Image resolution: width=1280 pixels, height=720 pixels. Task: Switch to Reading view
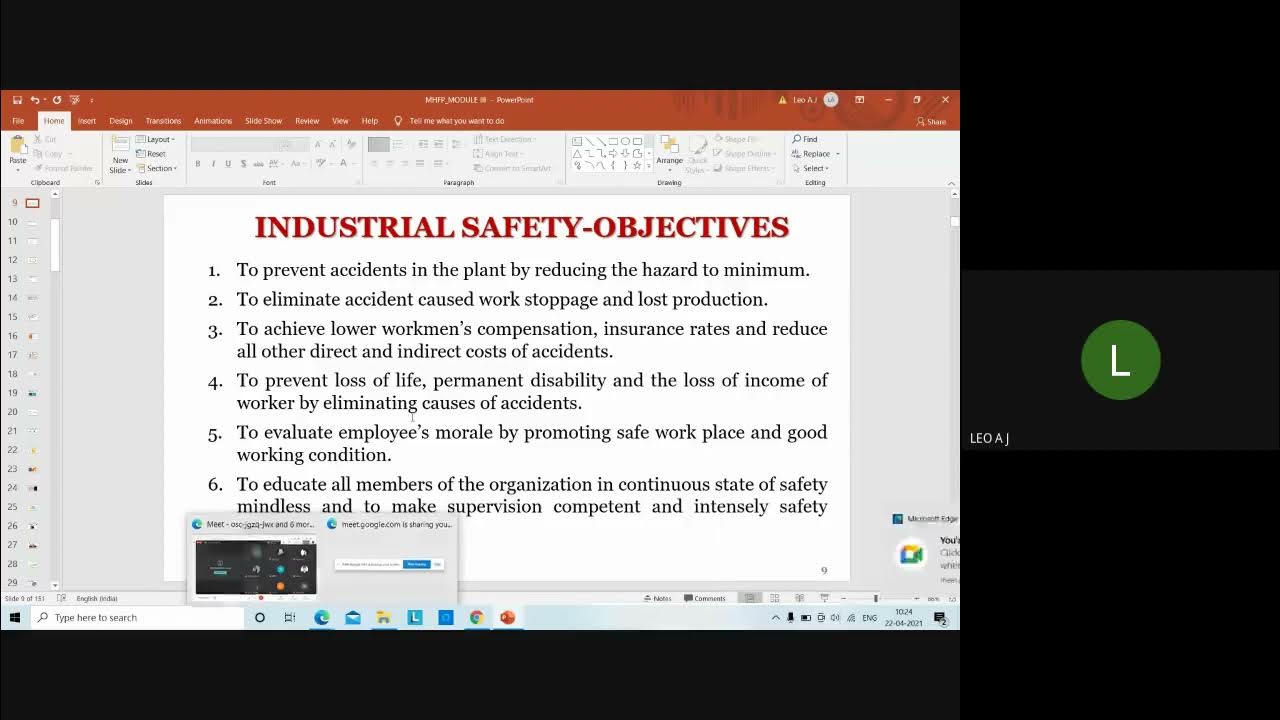click(x=799, y=598)
